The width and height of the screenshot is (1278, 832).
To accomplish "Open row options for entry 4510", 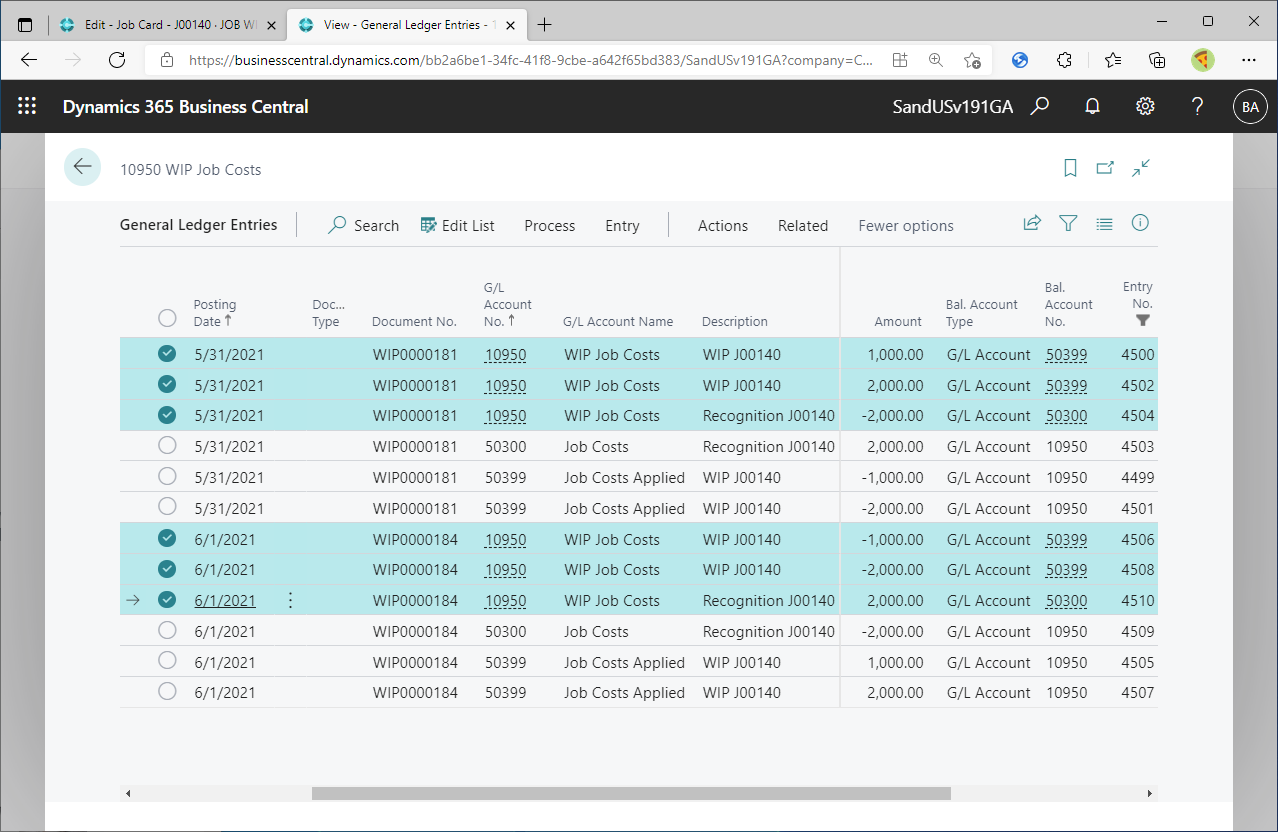I will click(x=290, y=600).
